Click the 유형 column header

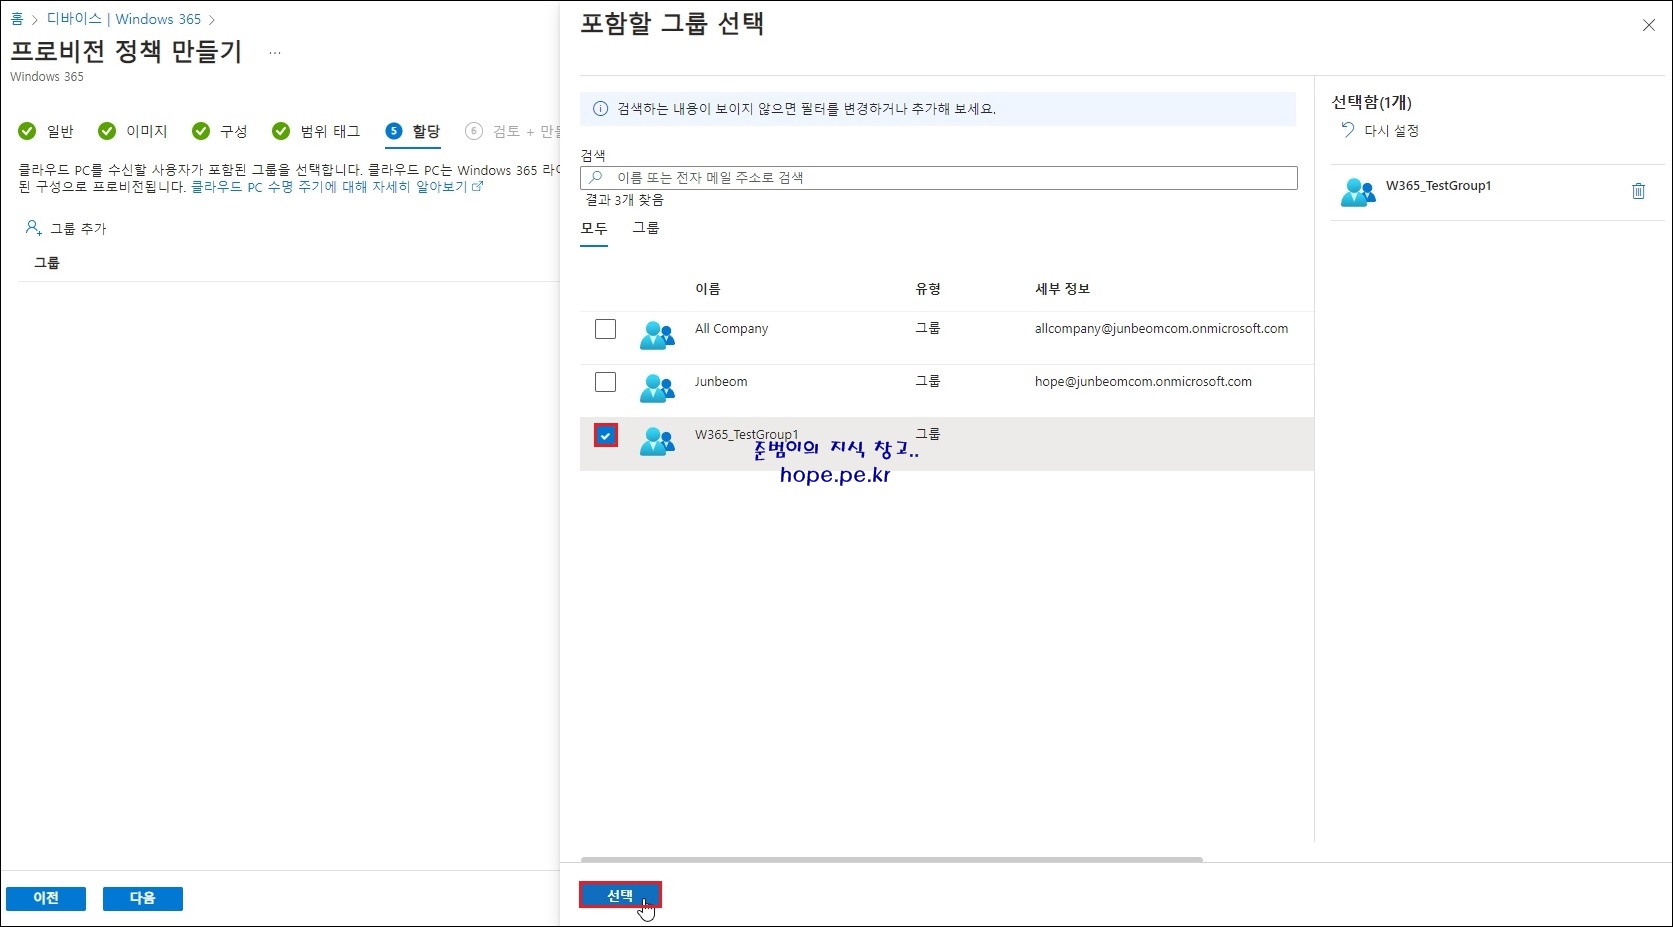pyautogui.click(x=928, y=289)
